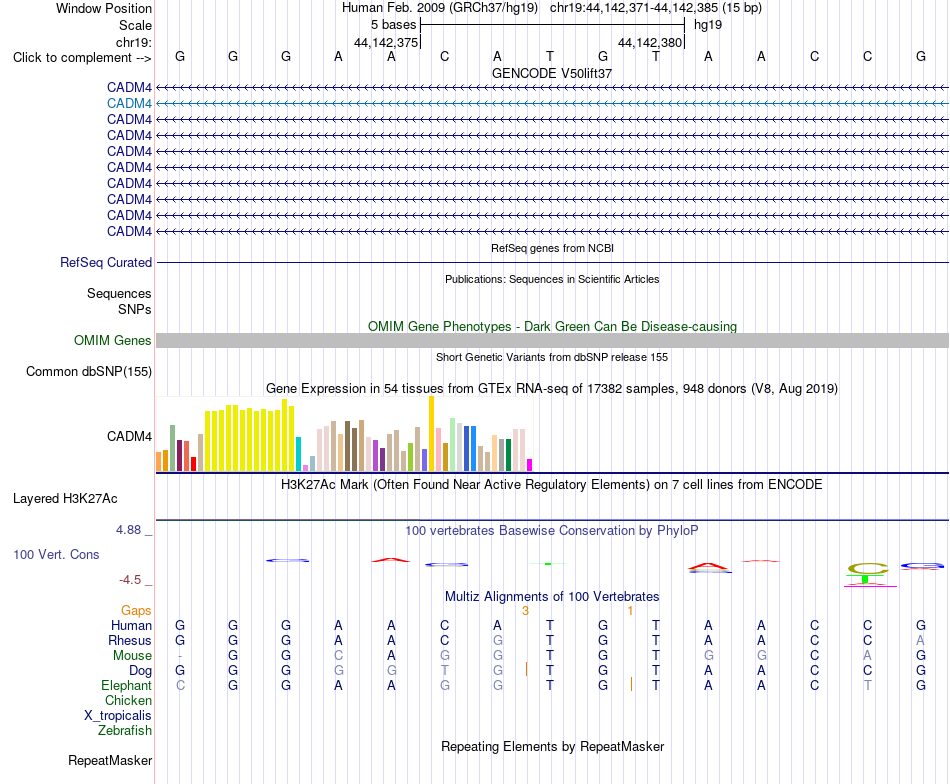Click the 'RefSeq genes from NCBI' title

(x=552, y=248)
